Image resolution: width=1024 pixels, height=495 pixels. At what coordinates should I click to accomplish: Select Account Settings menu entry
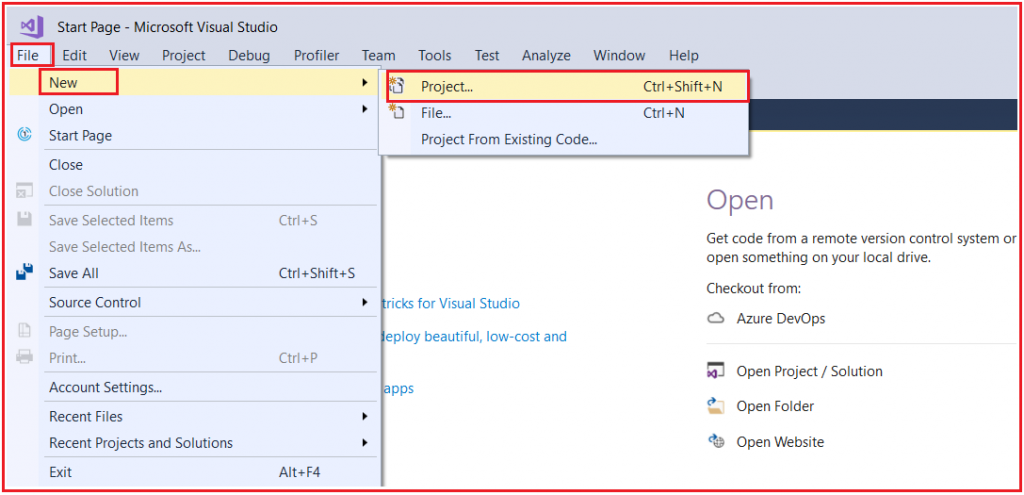[105, 387]
